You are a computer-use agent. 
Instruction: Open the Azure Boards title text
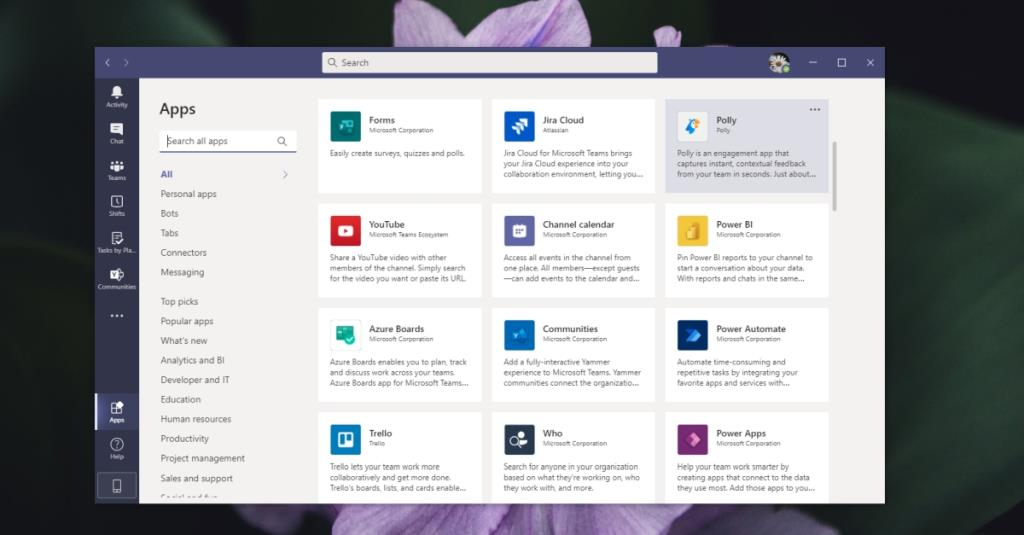coord(396,329)
